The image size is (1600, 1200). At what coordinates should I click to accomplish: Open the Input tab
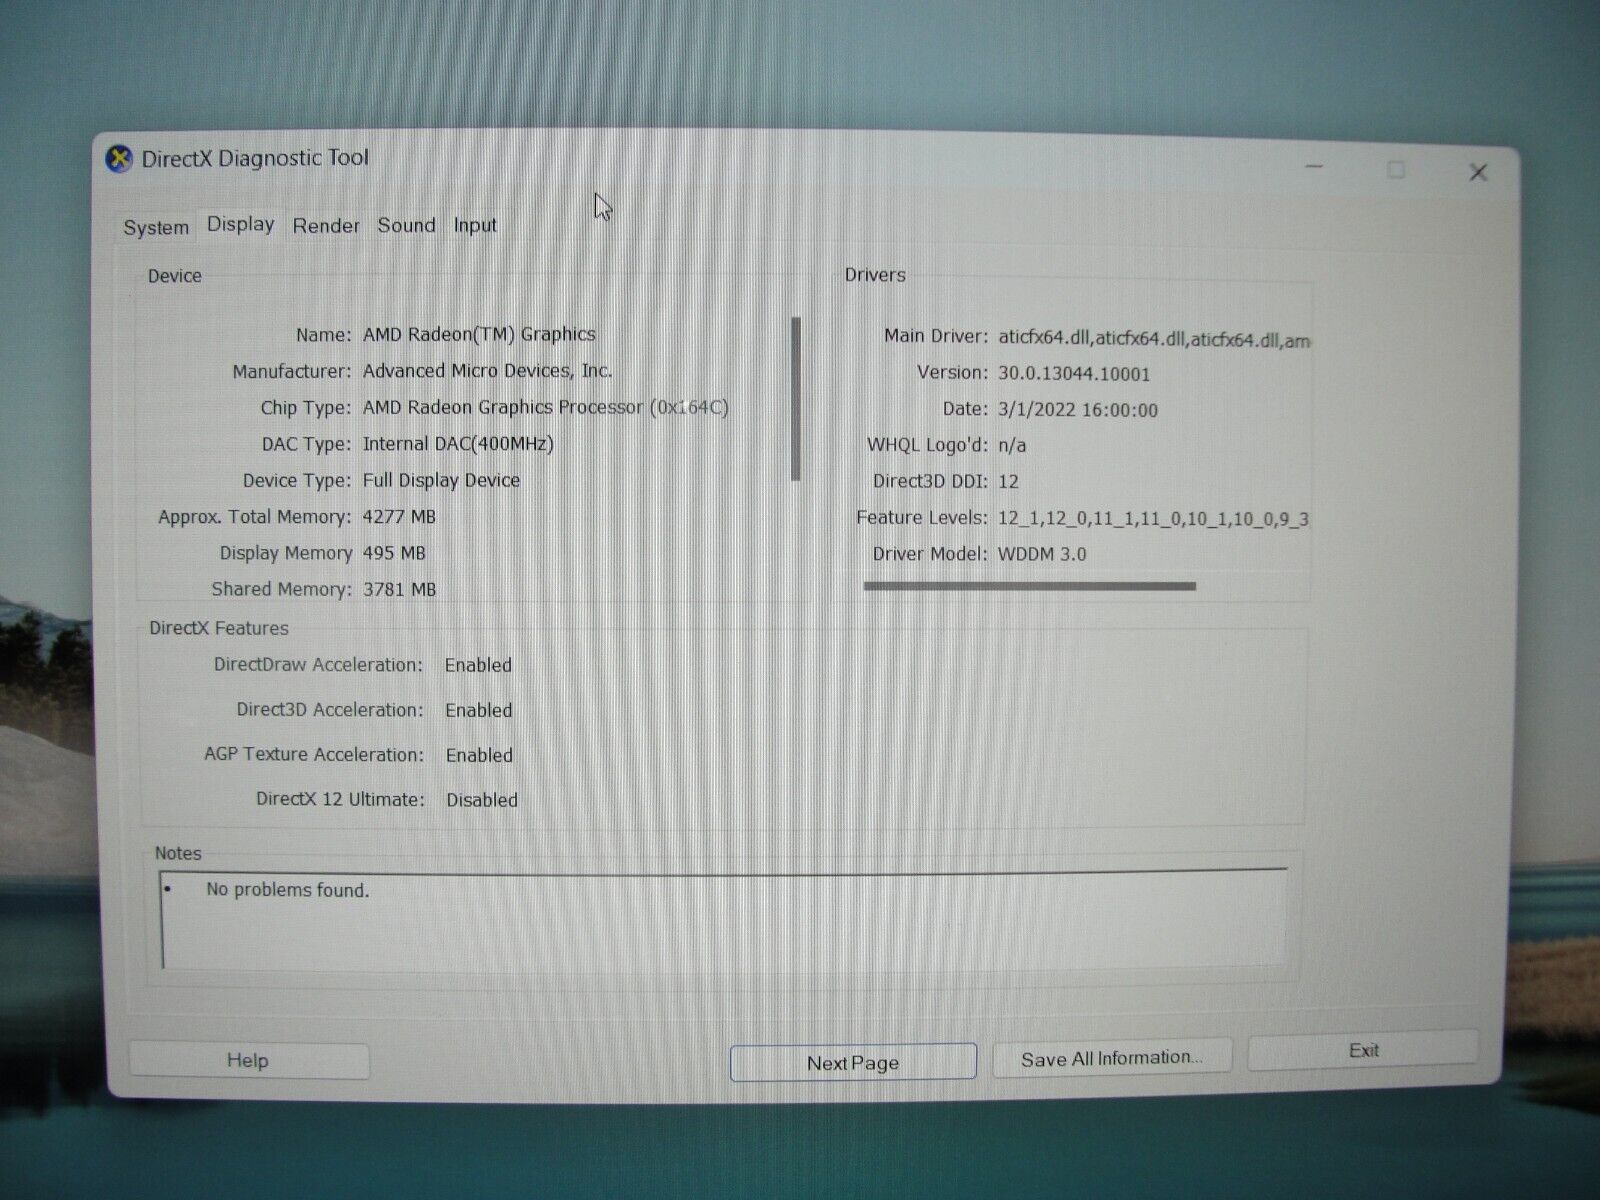click(x=475, y=225)
